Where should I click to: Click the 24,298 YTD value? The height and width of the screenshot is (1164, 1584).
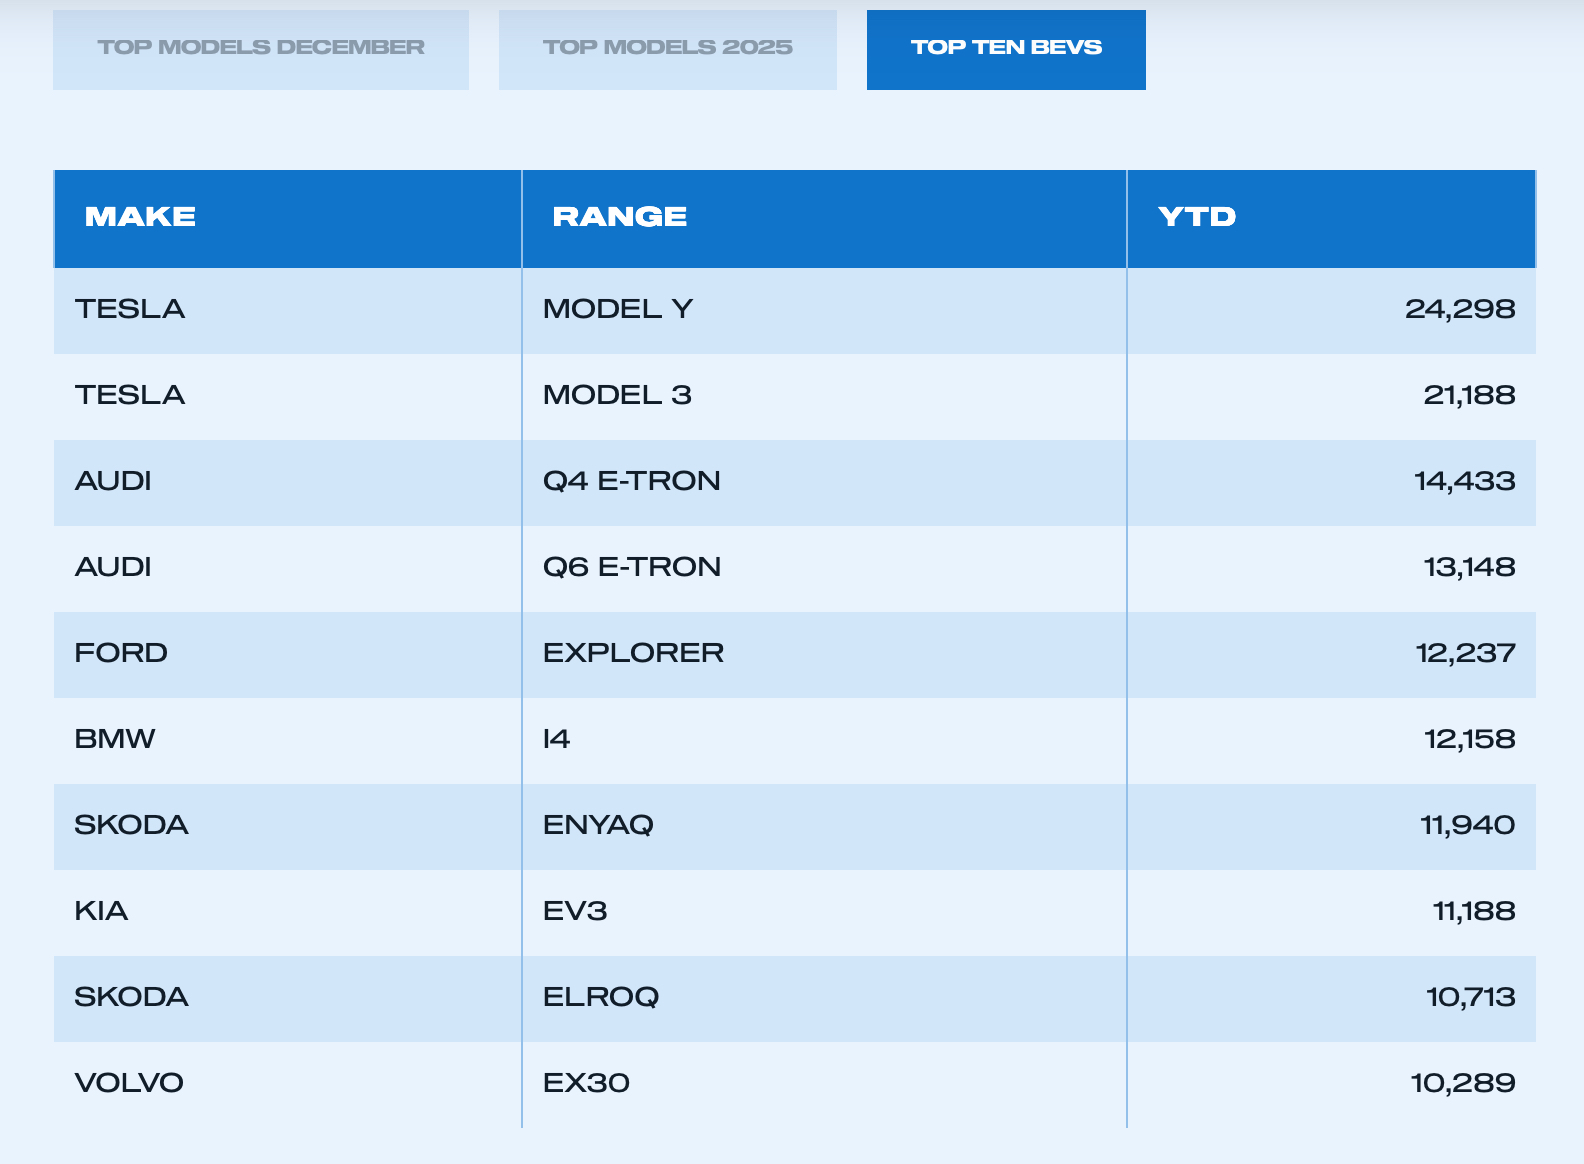1459,309
